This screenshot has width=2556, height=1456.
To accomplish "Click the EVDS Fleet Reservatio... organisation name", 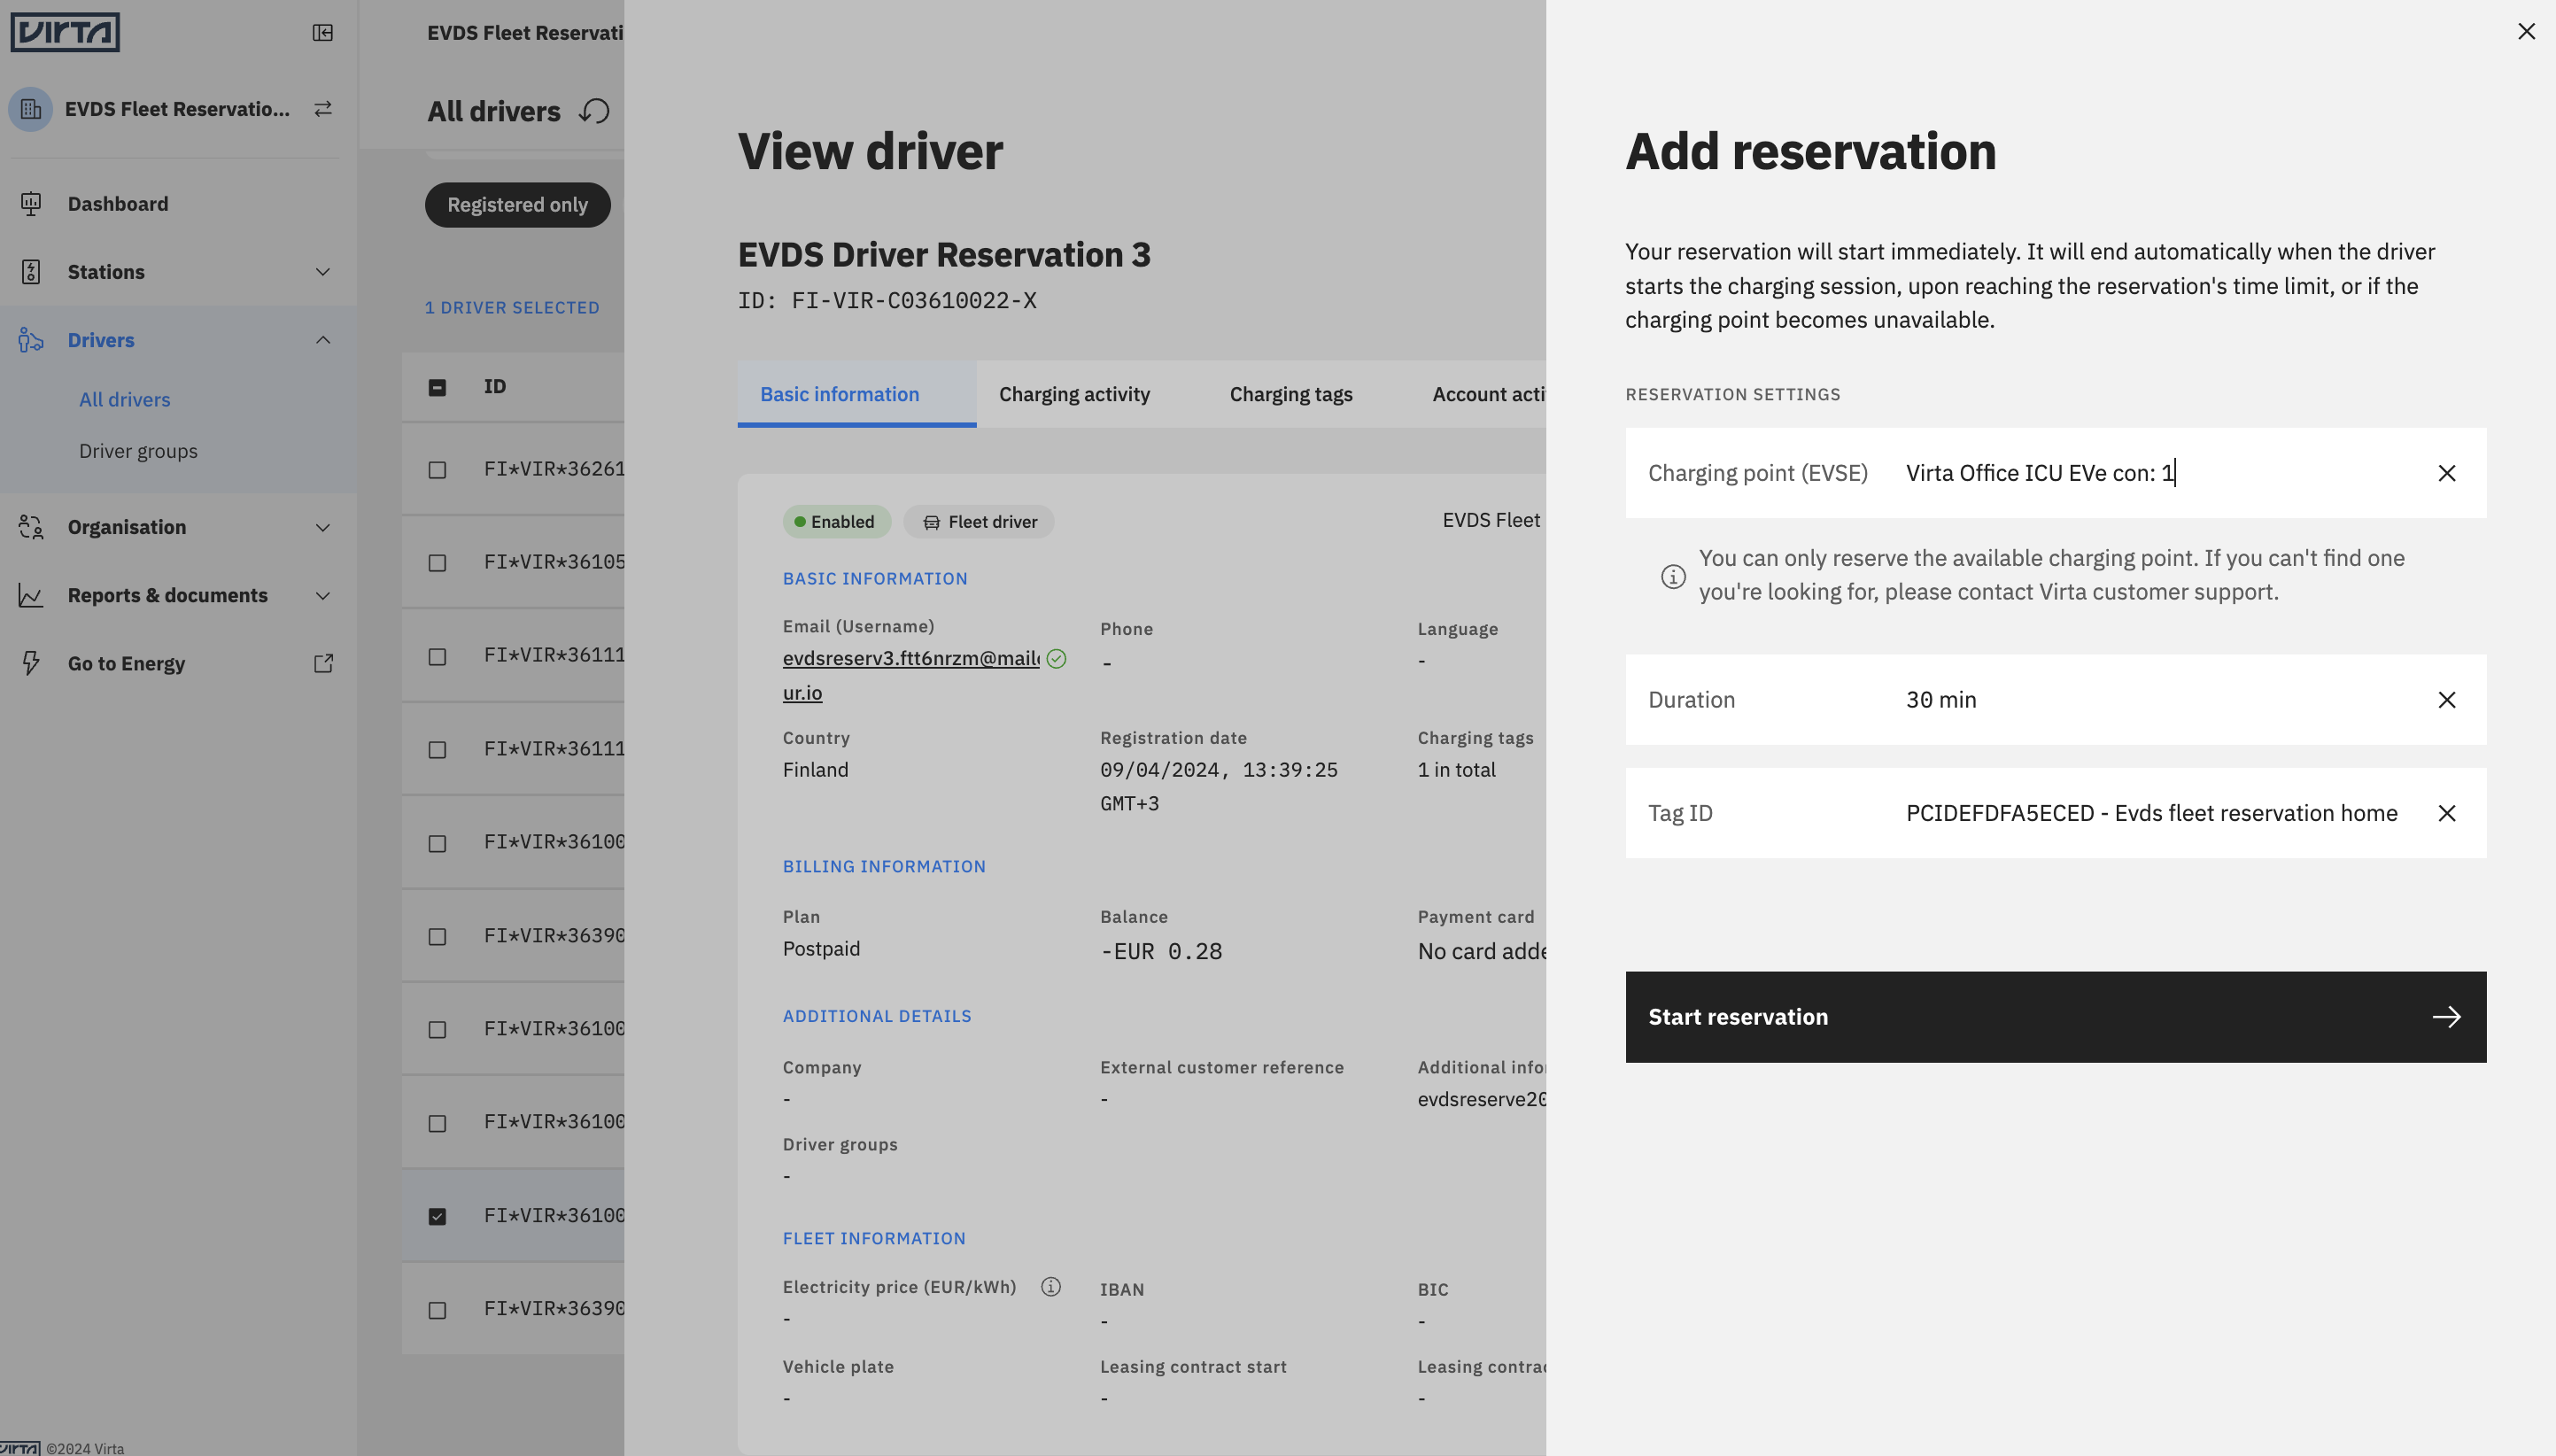I will 177,109.
